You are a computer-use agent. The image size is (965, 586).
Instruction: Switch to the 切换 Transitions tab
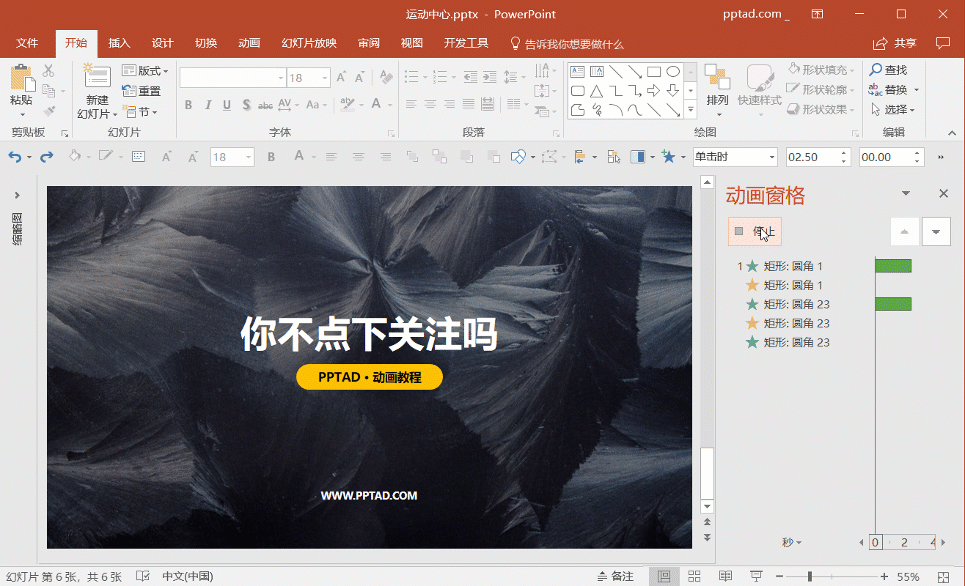(206, 43)
